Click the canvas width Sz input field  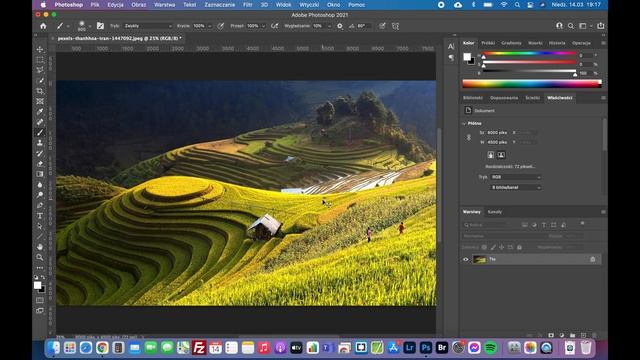[498, 133]
